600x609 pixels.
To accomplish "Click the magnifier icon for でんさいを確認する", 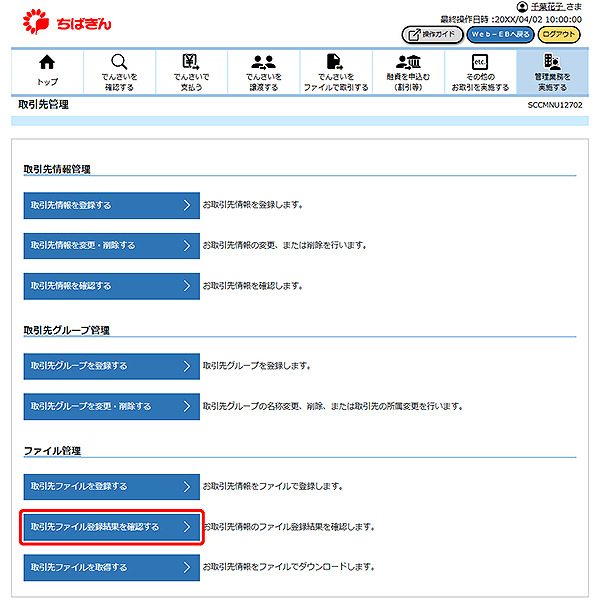I will pos(119,62).
